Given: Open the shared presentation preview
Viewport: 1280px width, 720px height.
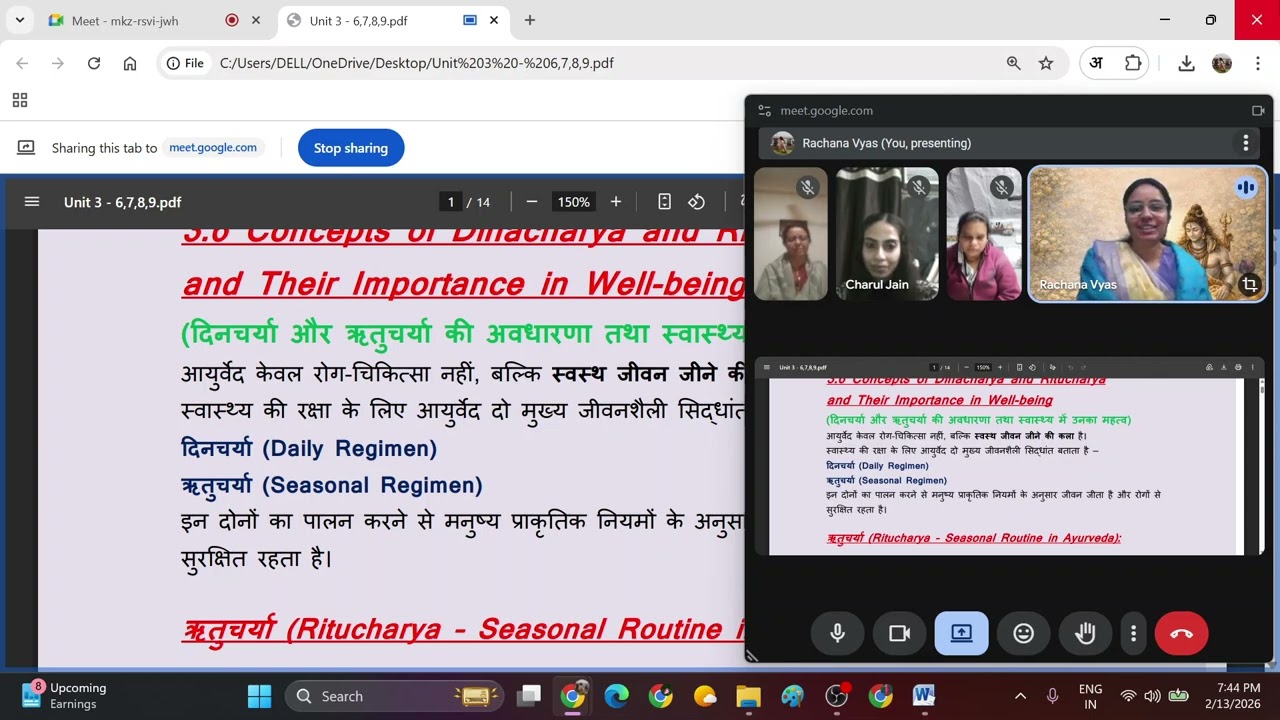Looking at the screenshot, I should [1009, 456].
